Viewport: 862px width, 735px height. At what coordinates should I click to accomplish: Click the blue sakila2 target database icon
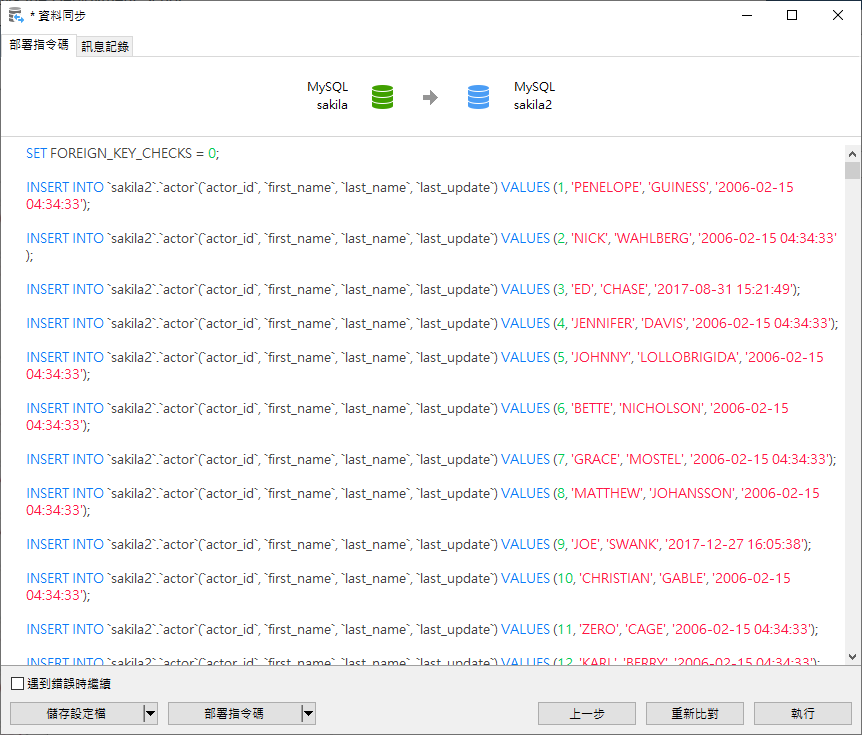[x=479, y=97]
